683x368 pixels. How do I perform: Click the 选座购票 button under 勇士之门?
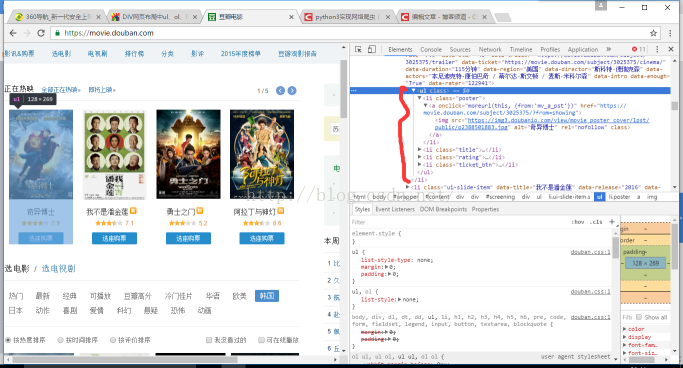[x=188, y=238]
